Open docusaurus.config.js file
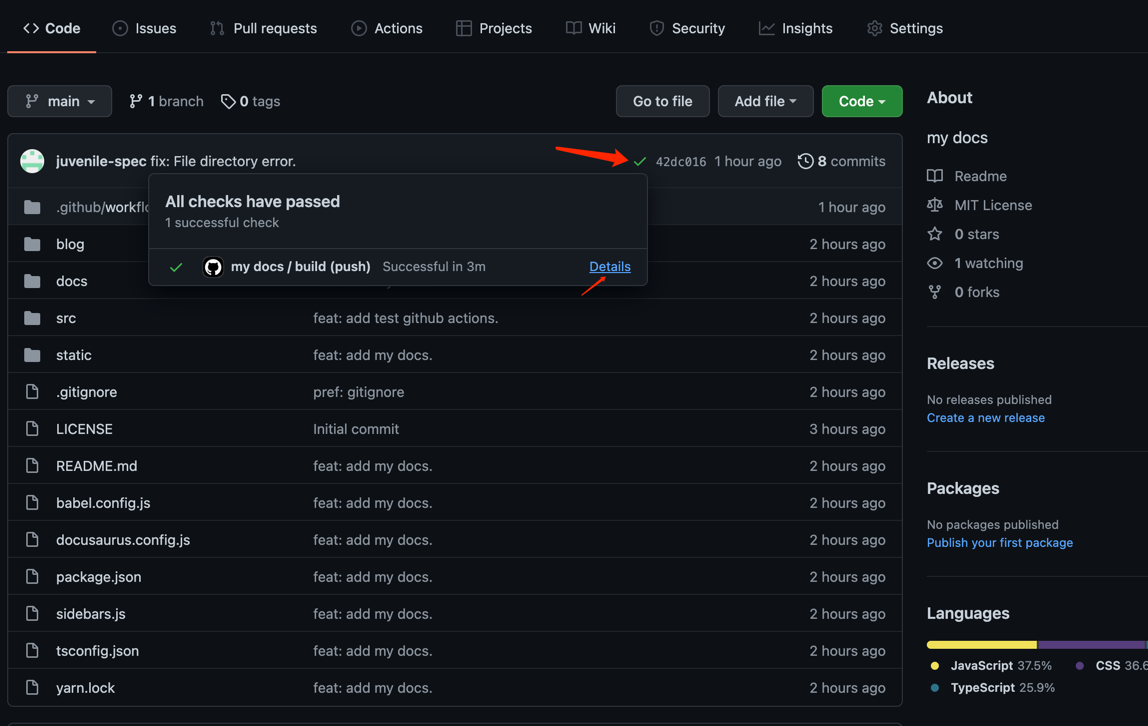The image size is (1148, 726). tap(123, 540)
